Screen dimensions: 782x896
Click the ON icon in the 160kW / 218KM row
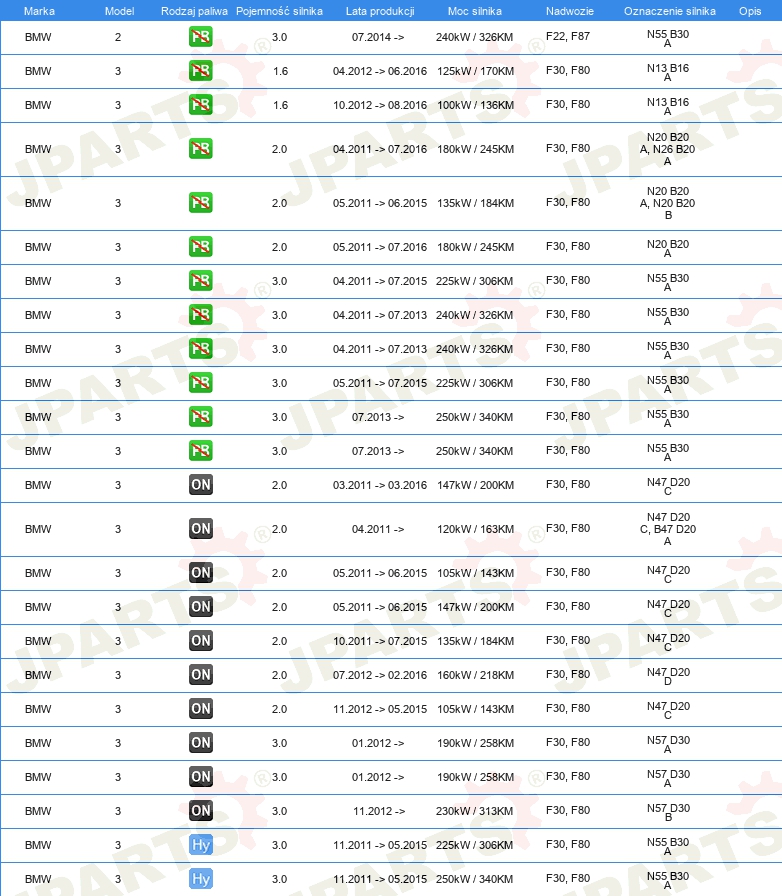click(201, 674)
